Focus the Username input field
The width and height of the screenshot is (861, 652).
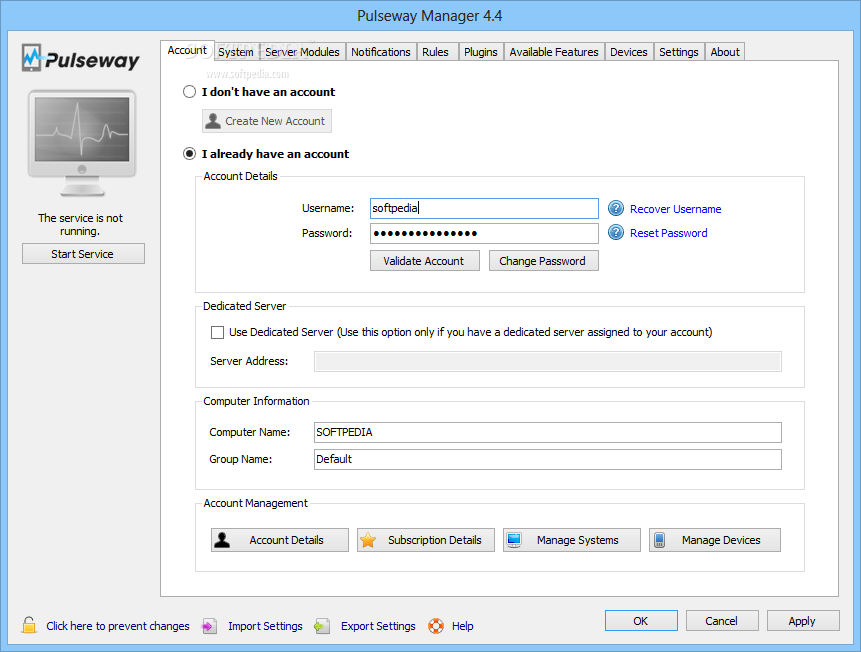coord(484,209)
